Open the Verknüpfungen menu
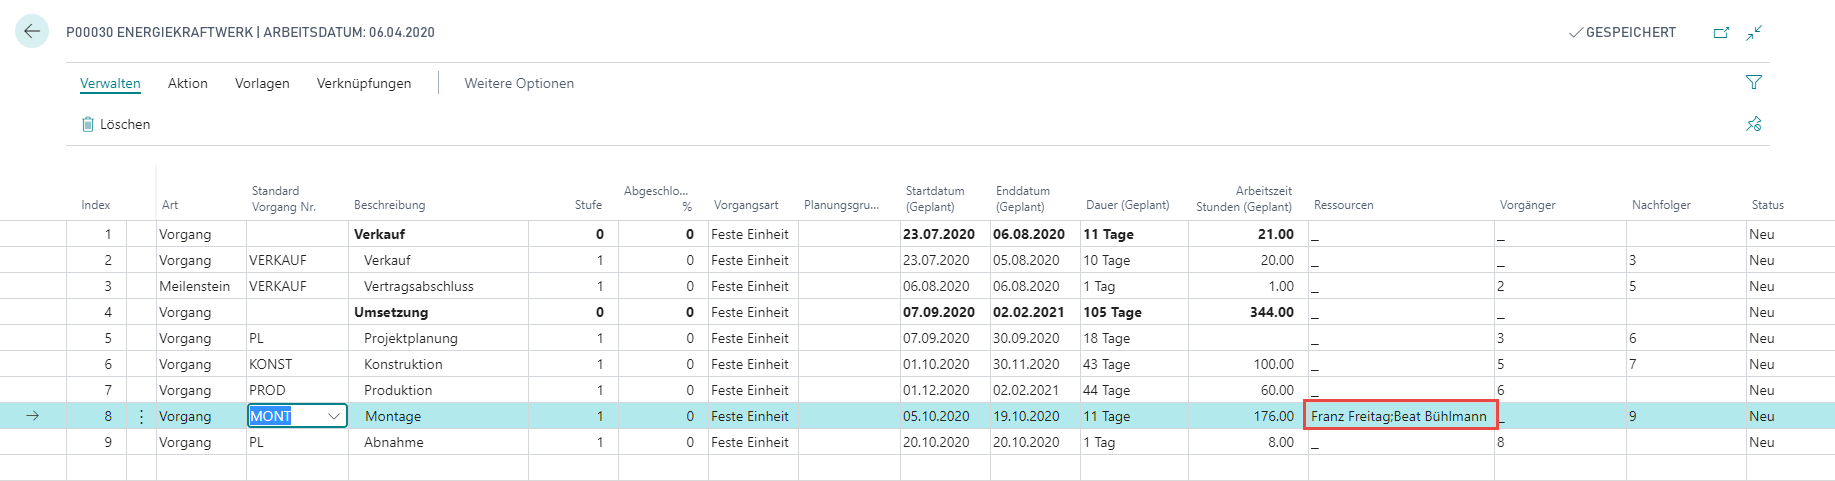 coord(364,83)
